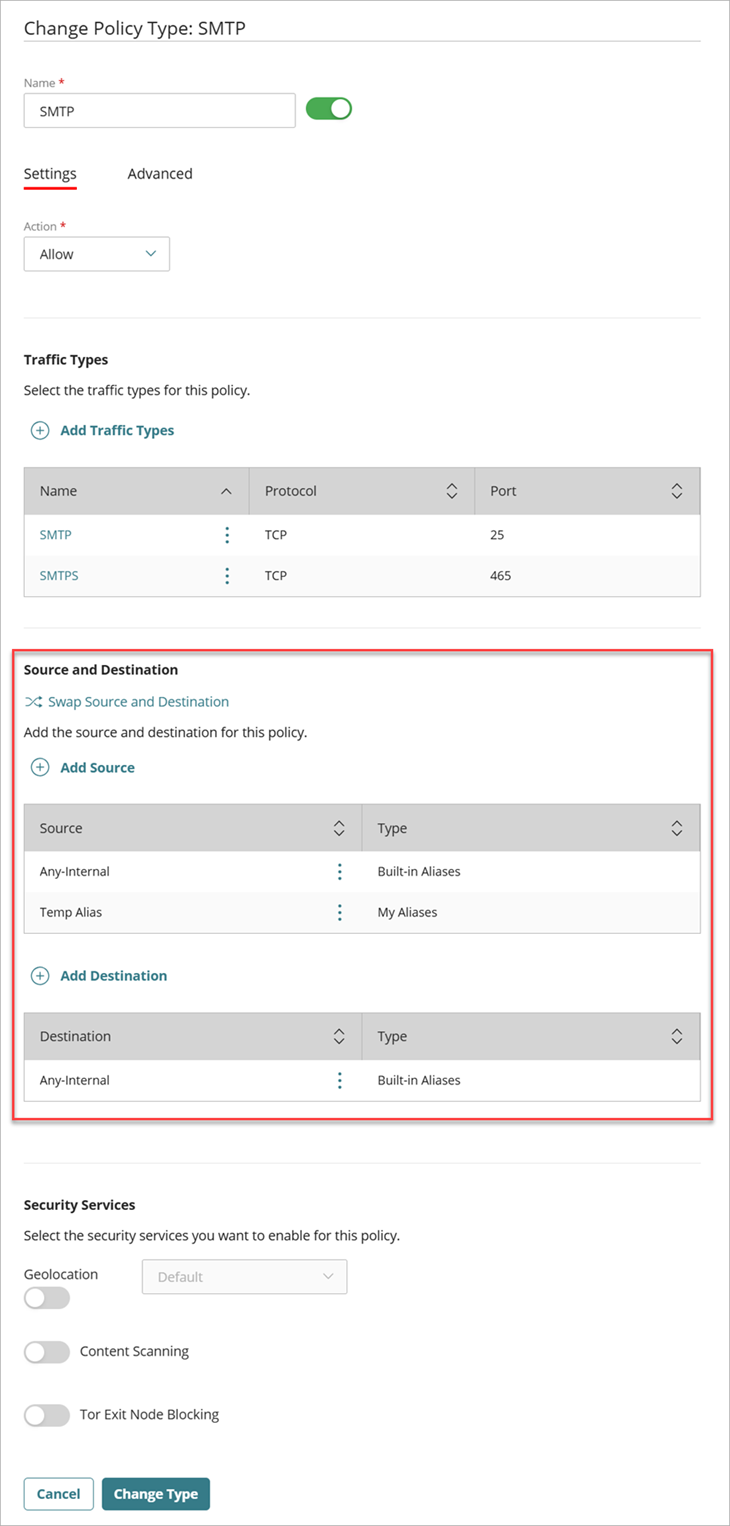Open the three-dot menu for SMTP traffic type
Image resolution: width=730 pixels, height=1526 pixels.
pos(227,535)
